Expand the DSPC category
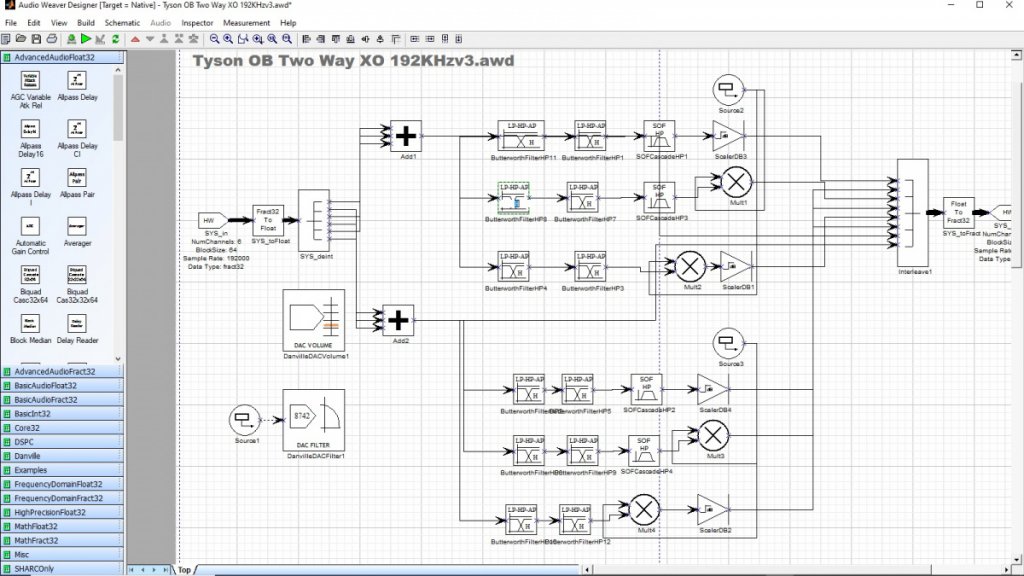The image size is (1024, 576). click(x=62, y=442)
